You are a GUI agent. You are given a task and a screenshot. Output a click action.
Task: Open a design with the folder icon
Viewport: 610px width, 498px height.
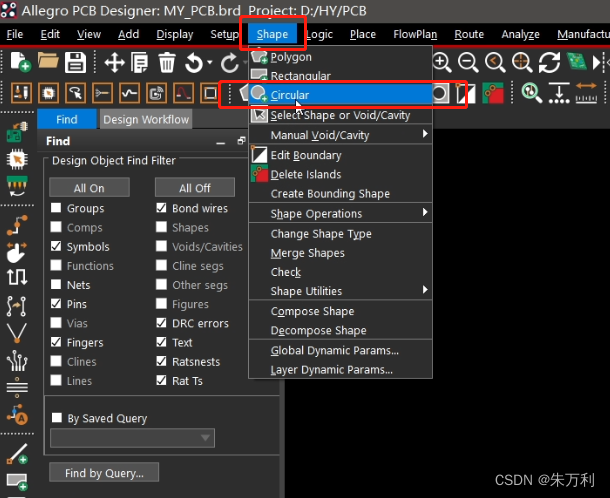[x=48, y=61]
